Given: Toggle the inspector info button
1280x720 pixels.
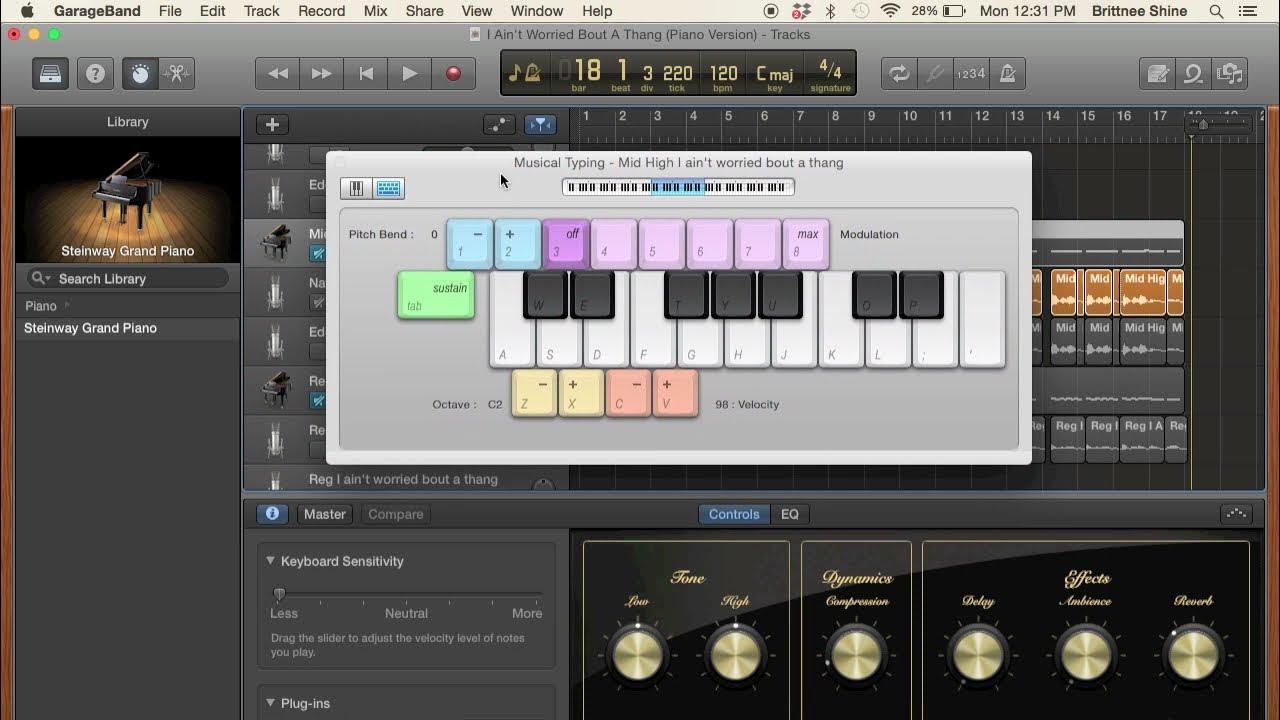Looking at the screenshot, I should pyautogui.click(x=272, y=514).
